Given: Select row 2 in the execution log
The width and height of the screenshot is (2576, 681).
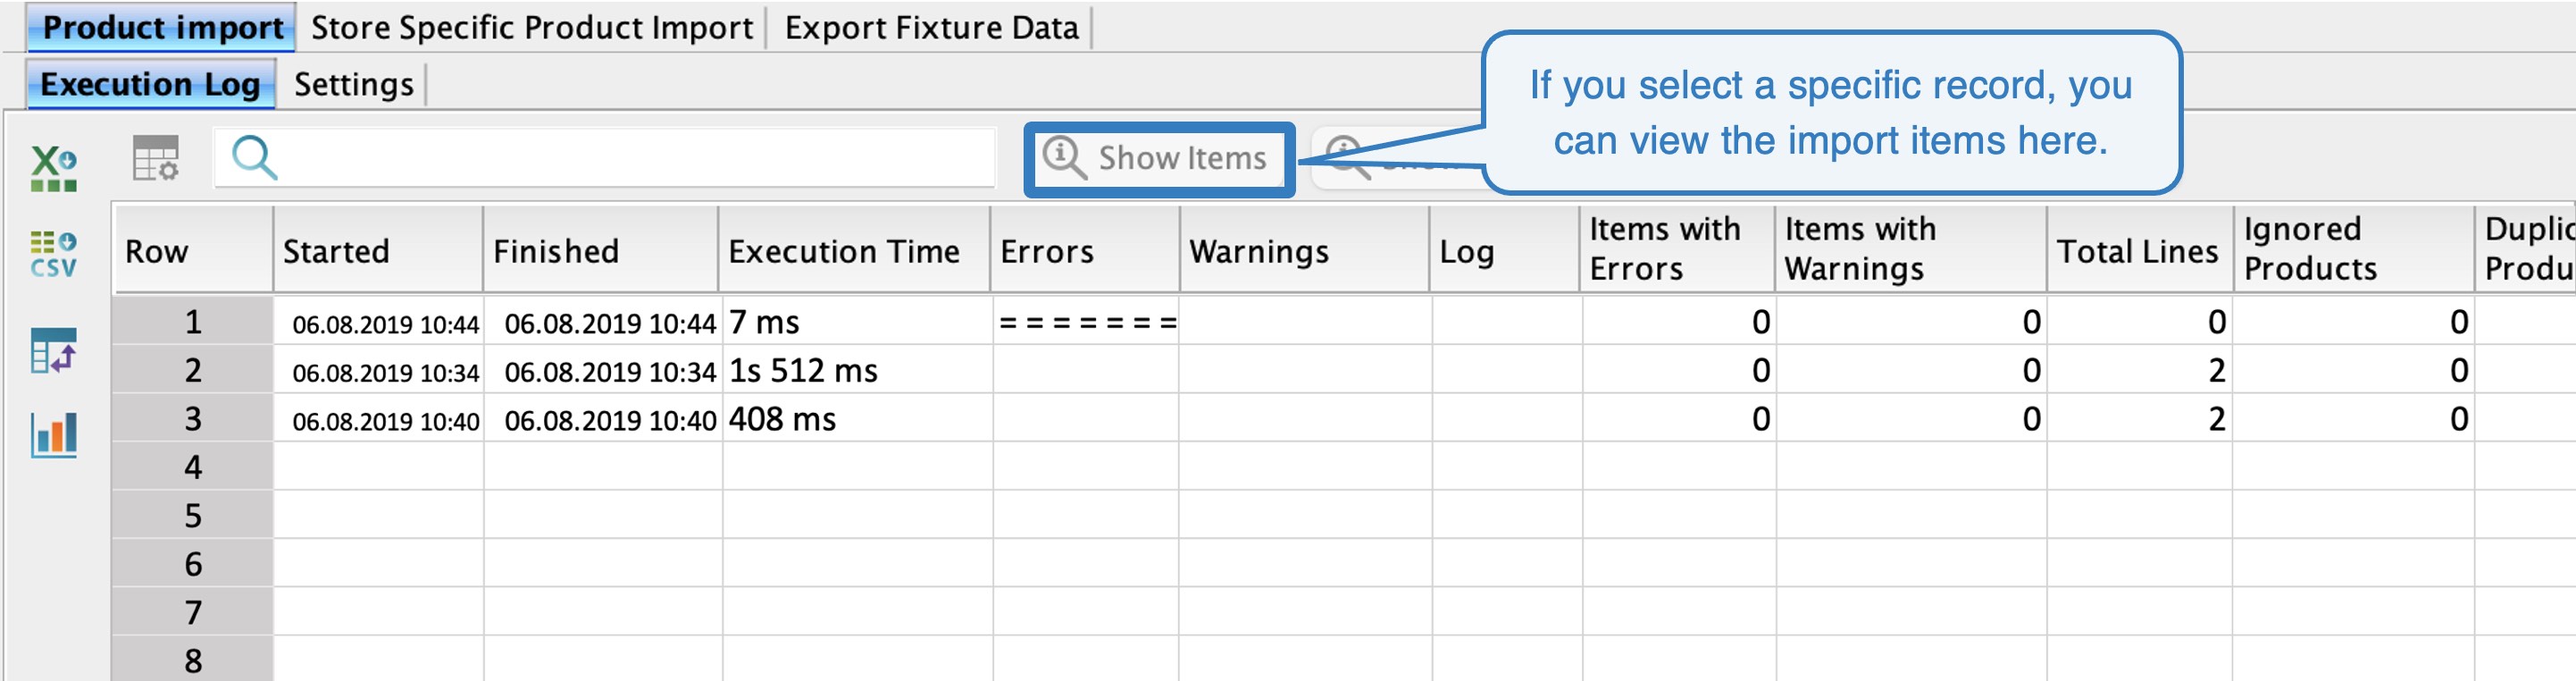Looking at the screenshot, I should pos(193,371).
